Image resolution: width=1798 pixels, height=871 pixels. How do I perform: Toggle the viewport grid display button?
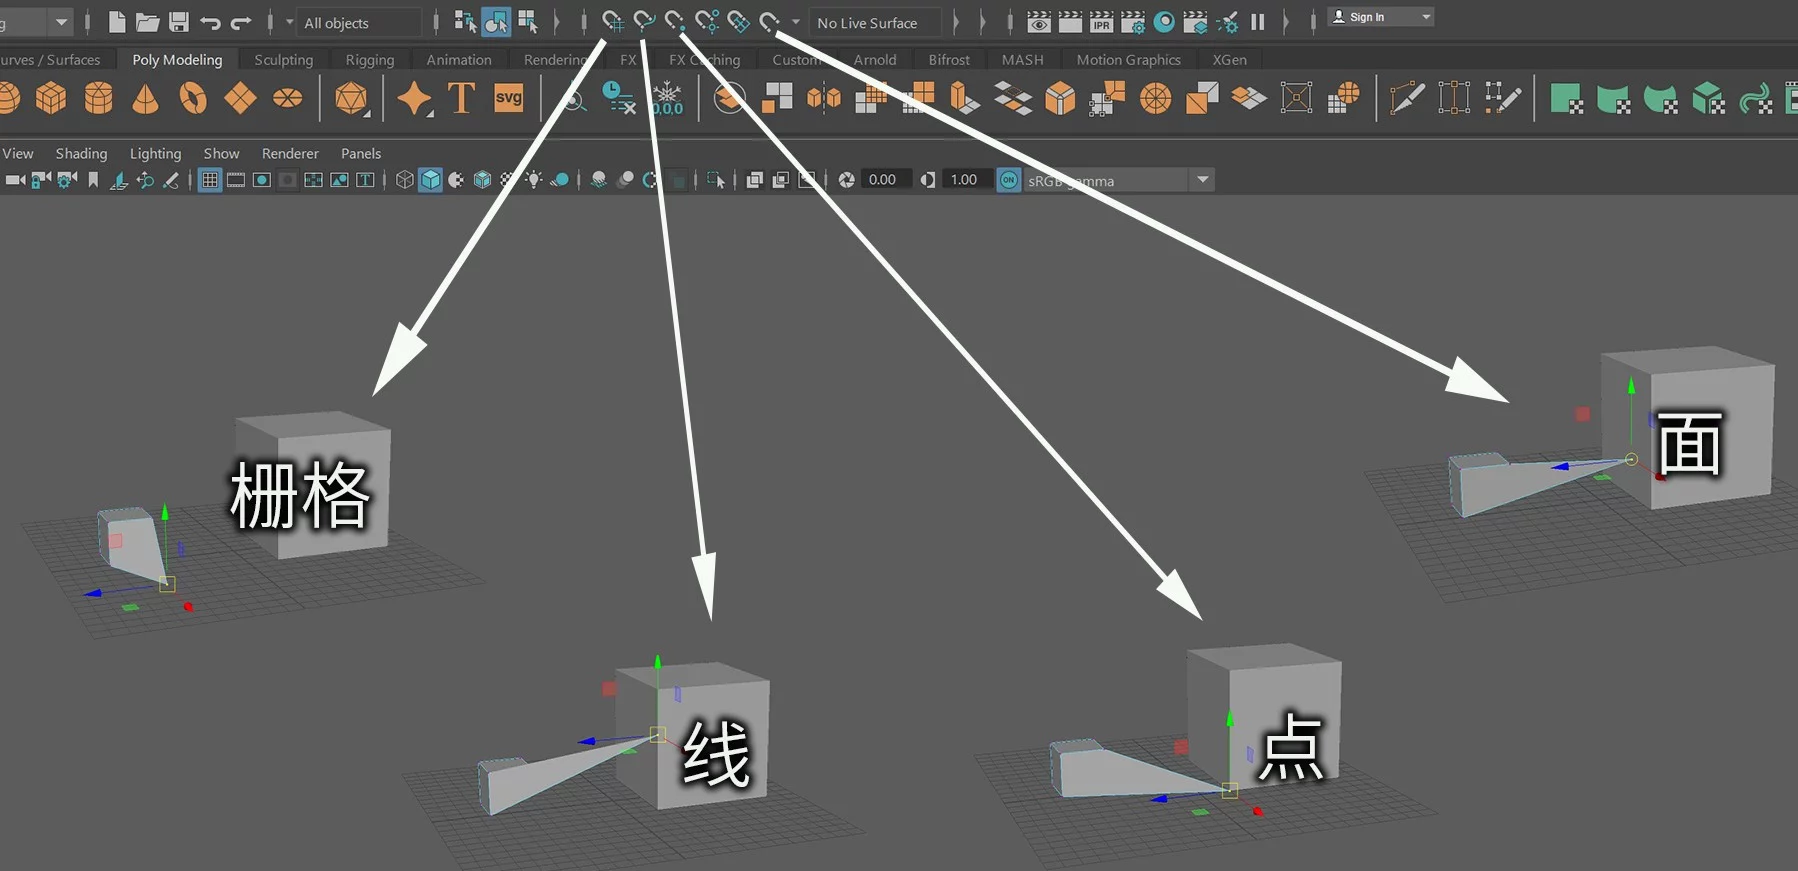click(x=209, y=180)
